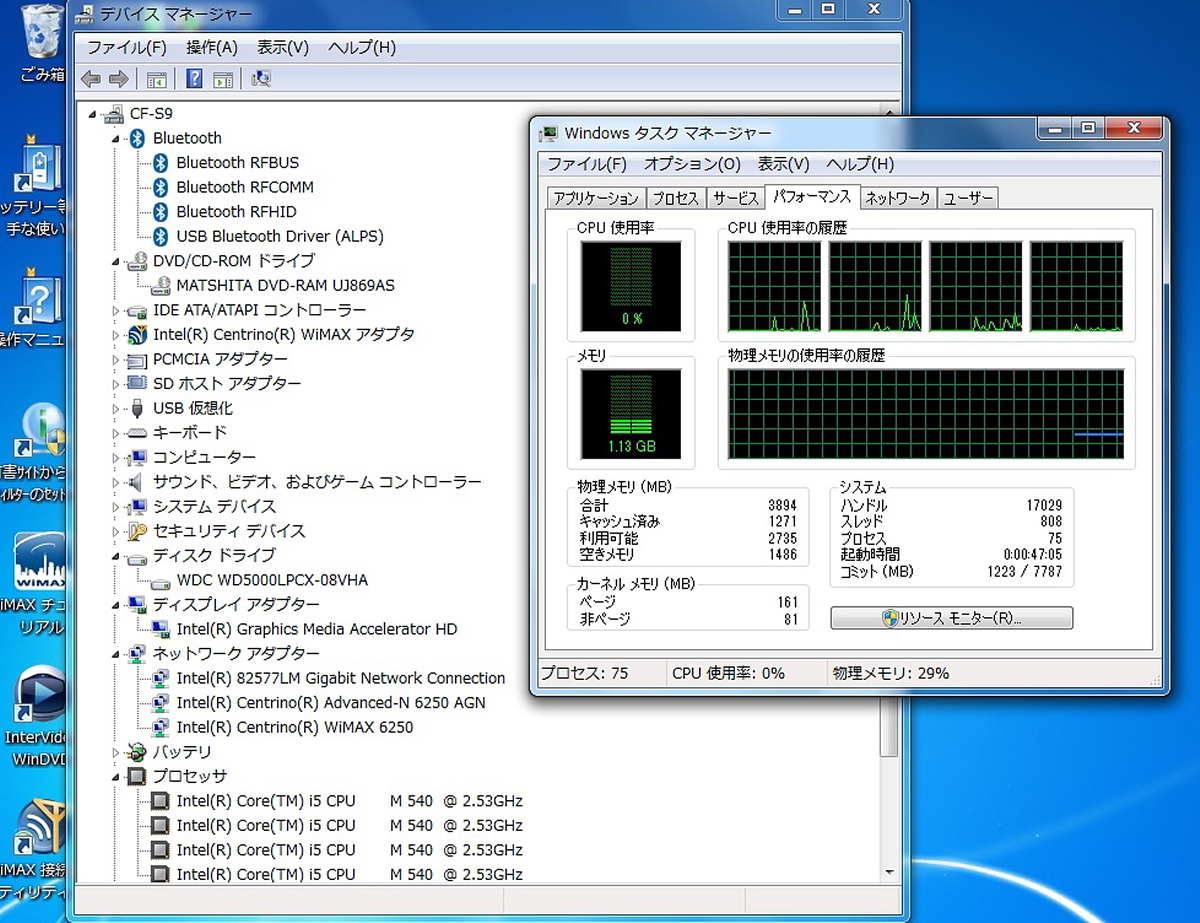The width and height of the screenshot is (1200, 923).
Task: Select Intel Centrino Advanced-N 6250 AGN adapter
Action: (331, 702)
